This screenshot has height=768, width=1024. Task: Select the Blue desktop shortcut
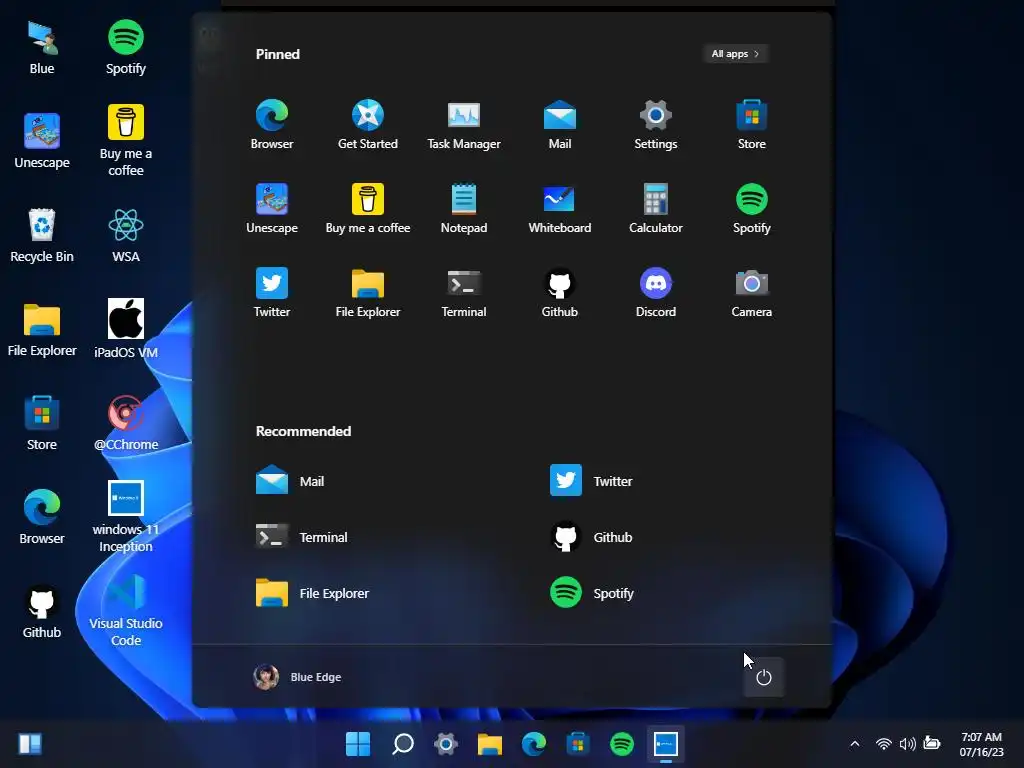point(42,48)
